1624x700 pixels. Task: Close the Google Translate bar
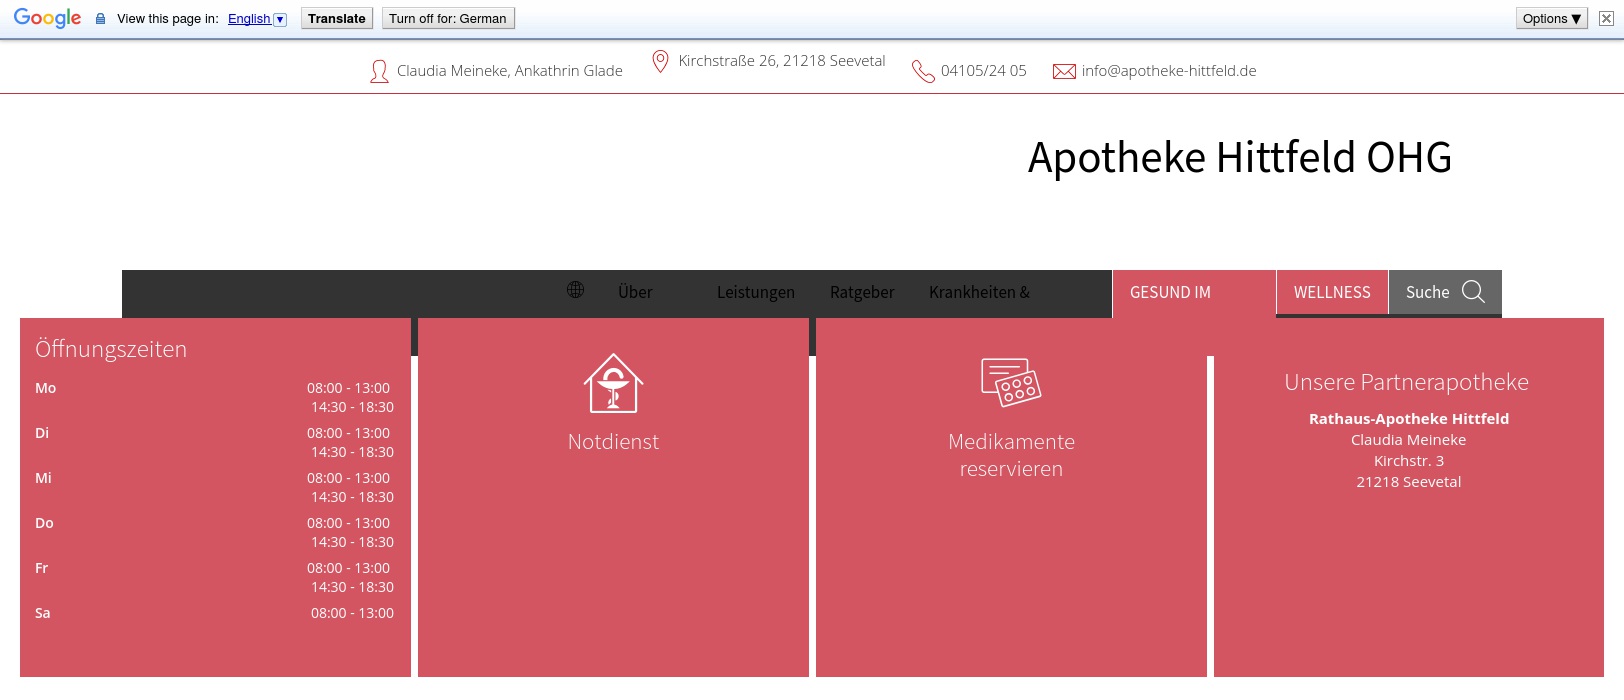(1606, 18)
